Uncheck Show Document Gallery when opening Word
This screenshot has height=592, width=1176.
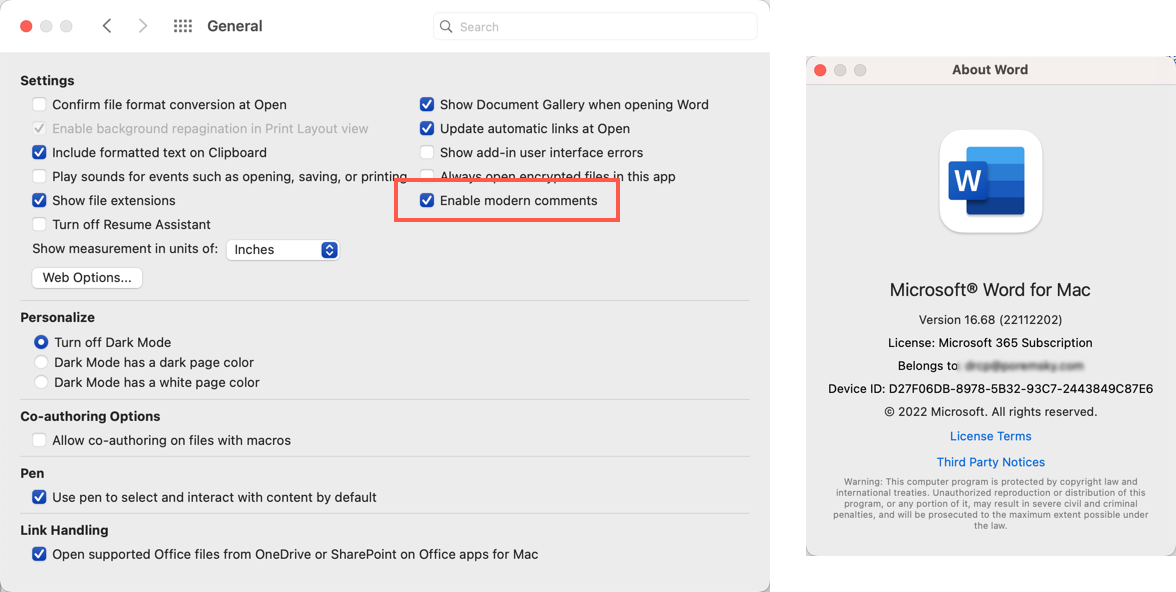click(x=427, y=104)
